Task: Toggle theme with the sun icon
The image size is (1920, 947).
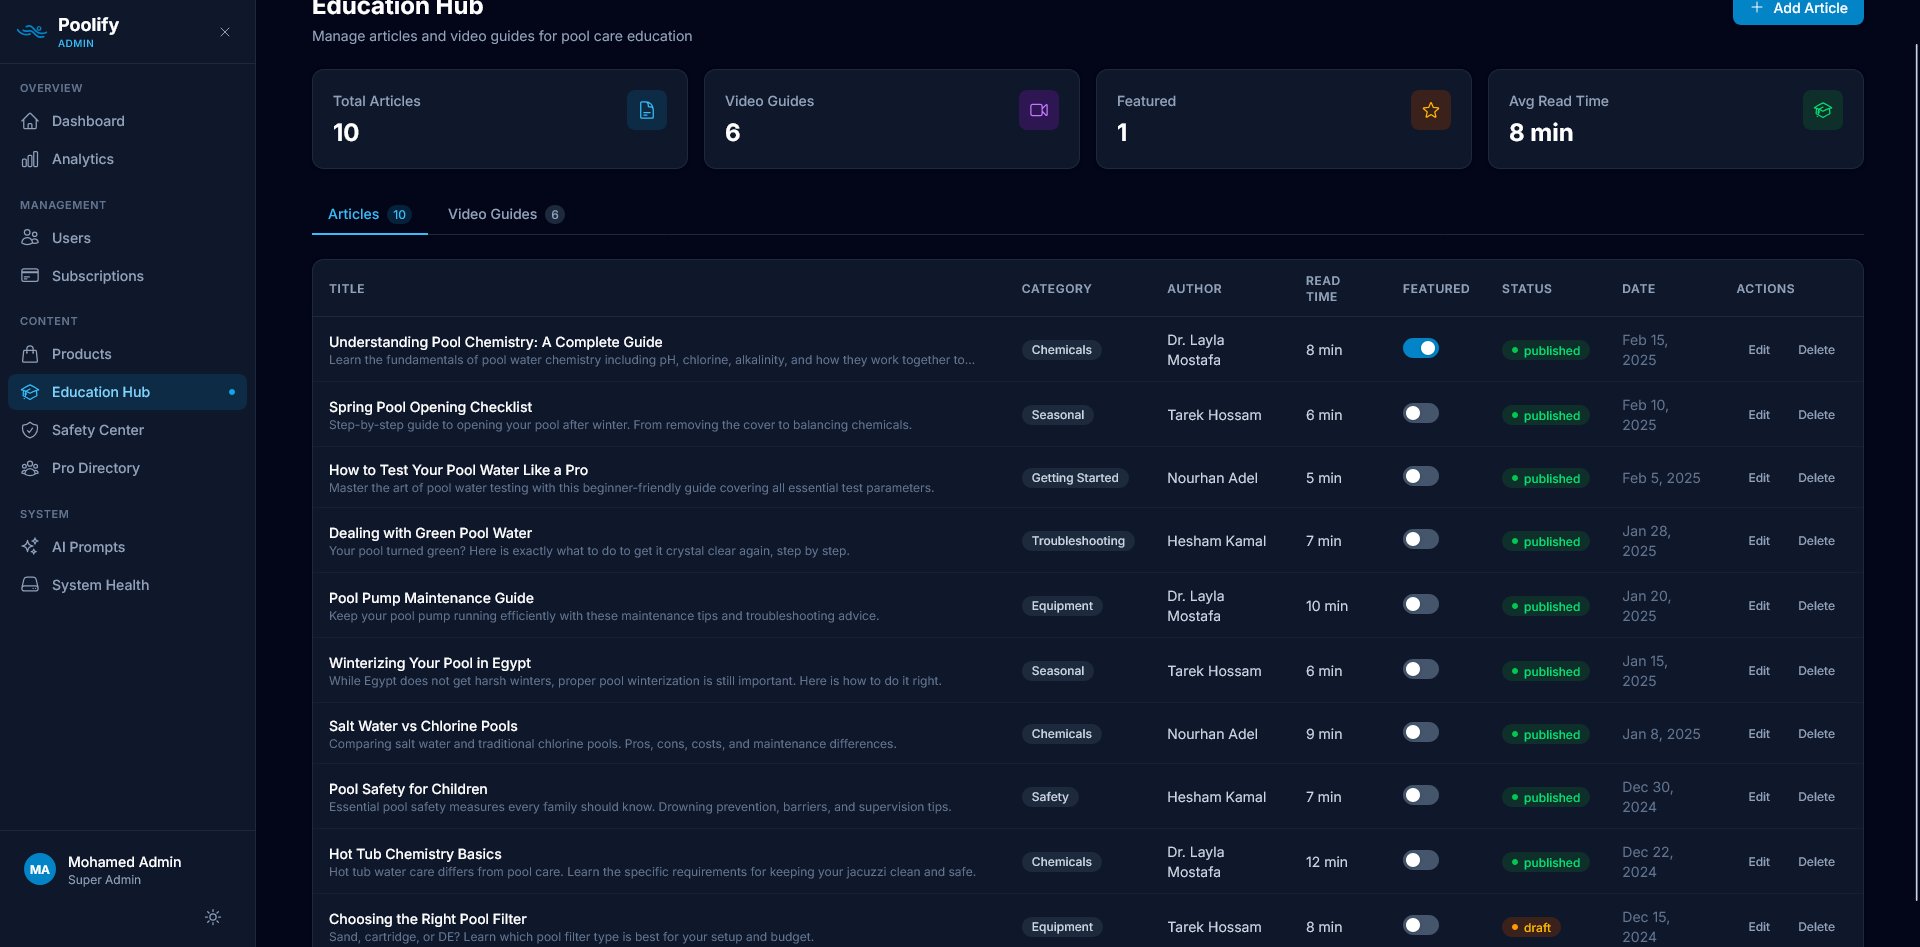Action: [x=213, y=917]
